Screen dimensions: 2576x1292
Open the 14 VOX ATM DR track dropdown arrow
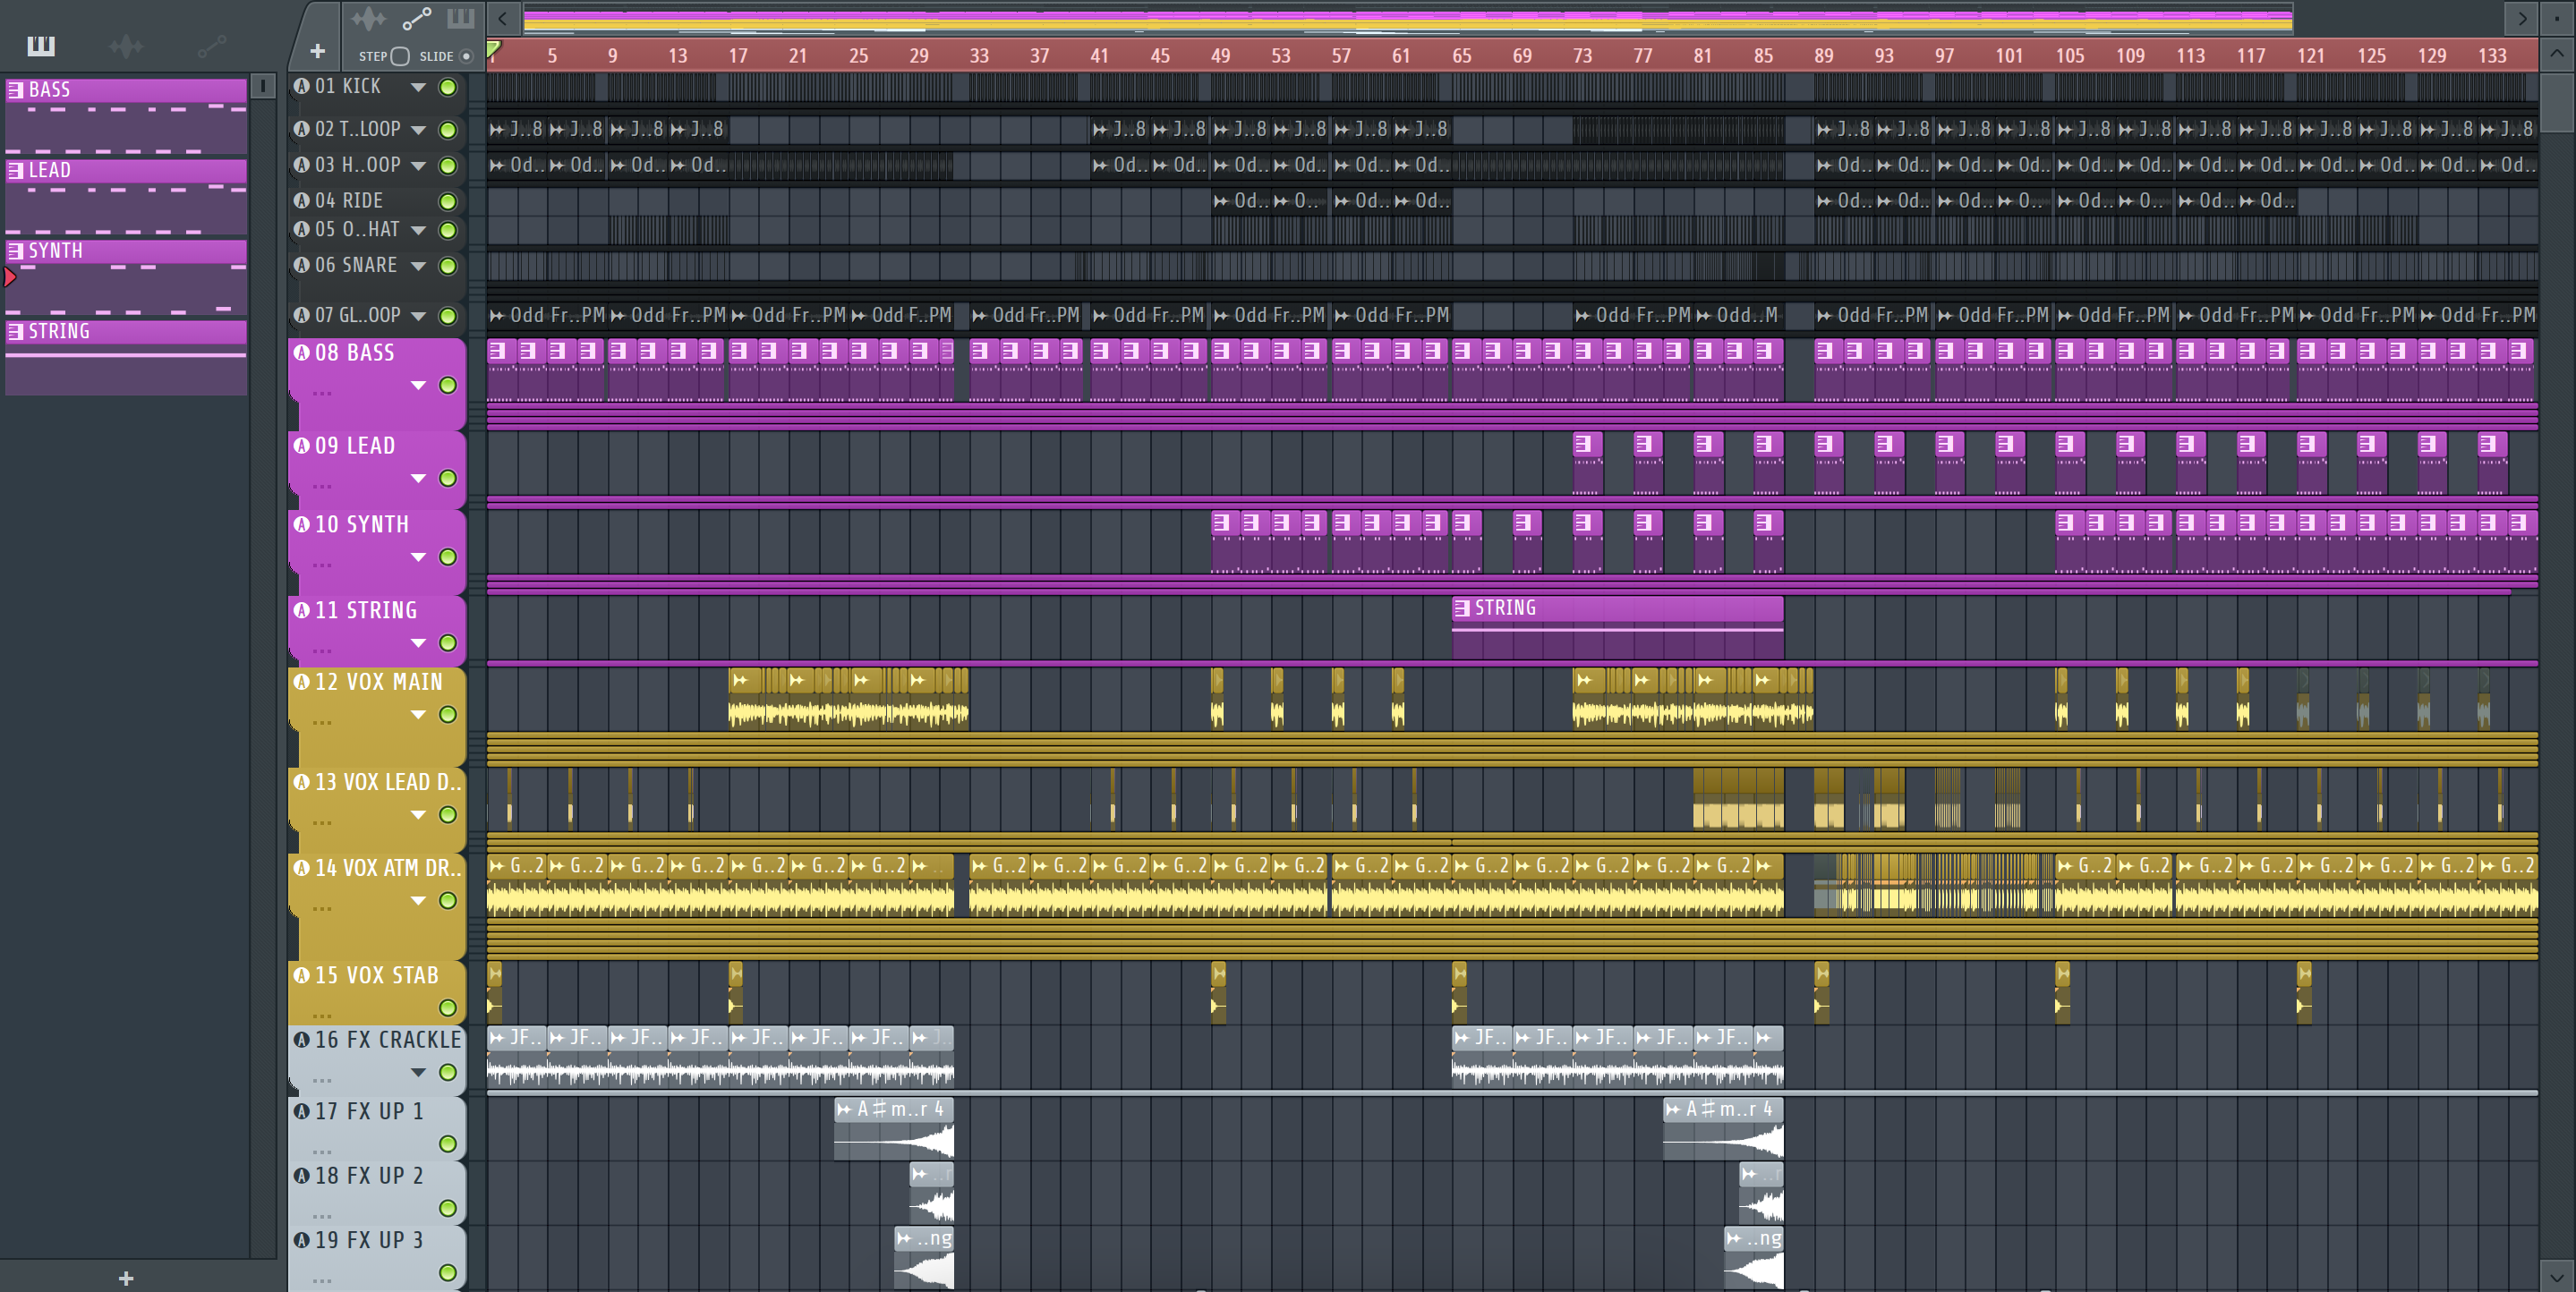point(418,901)
